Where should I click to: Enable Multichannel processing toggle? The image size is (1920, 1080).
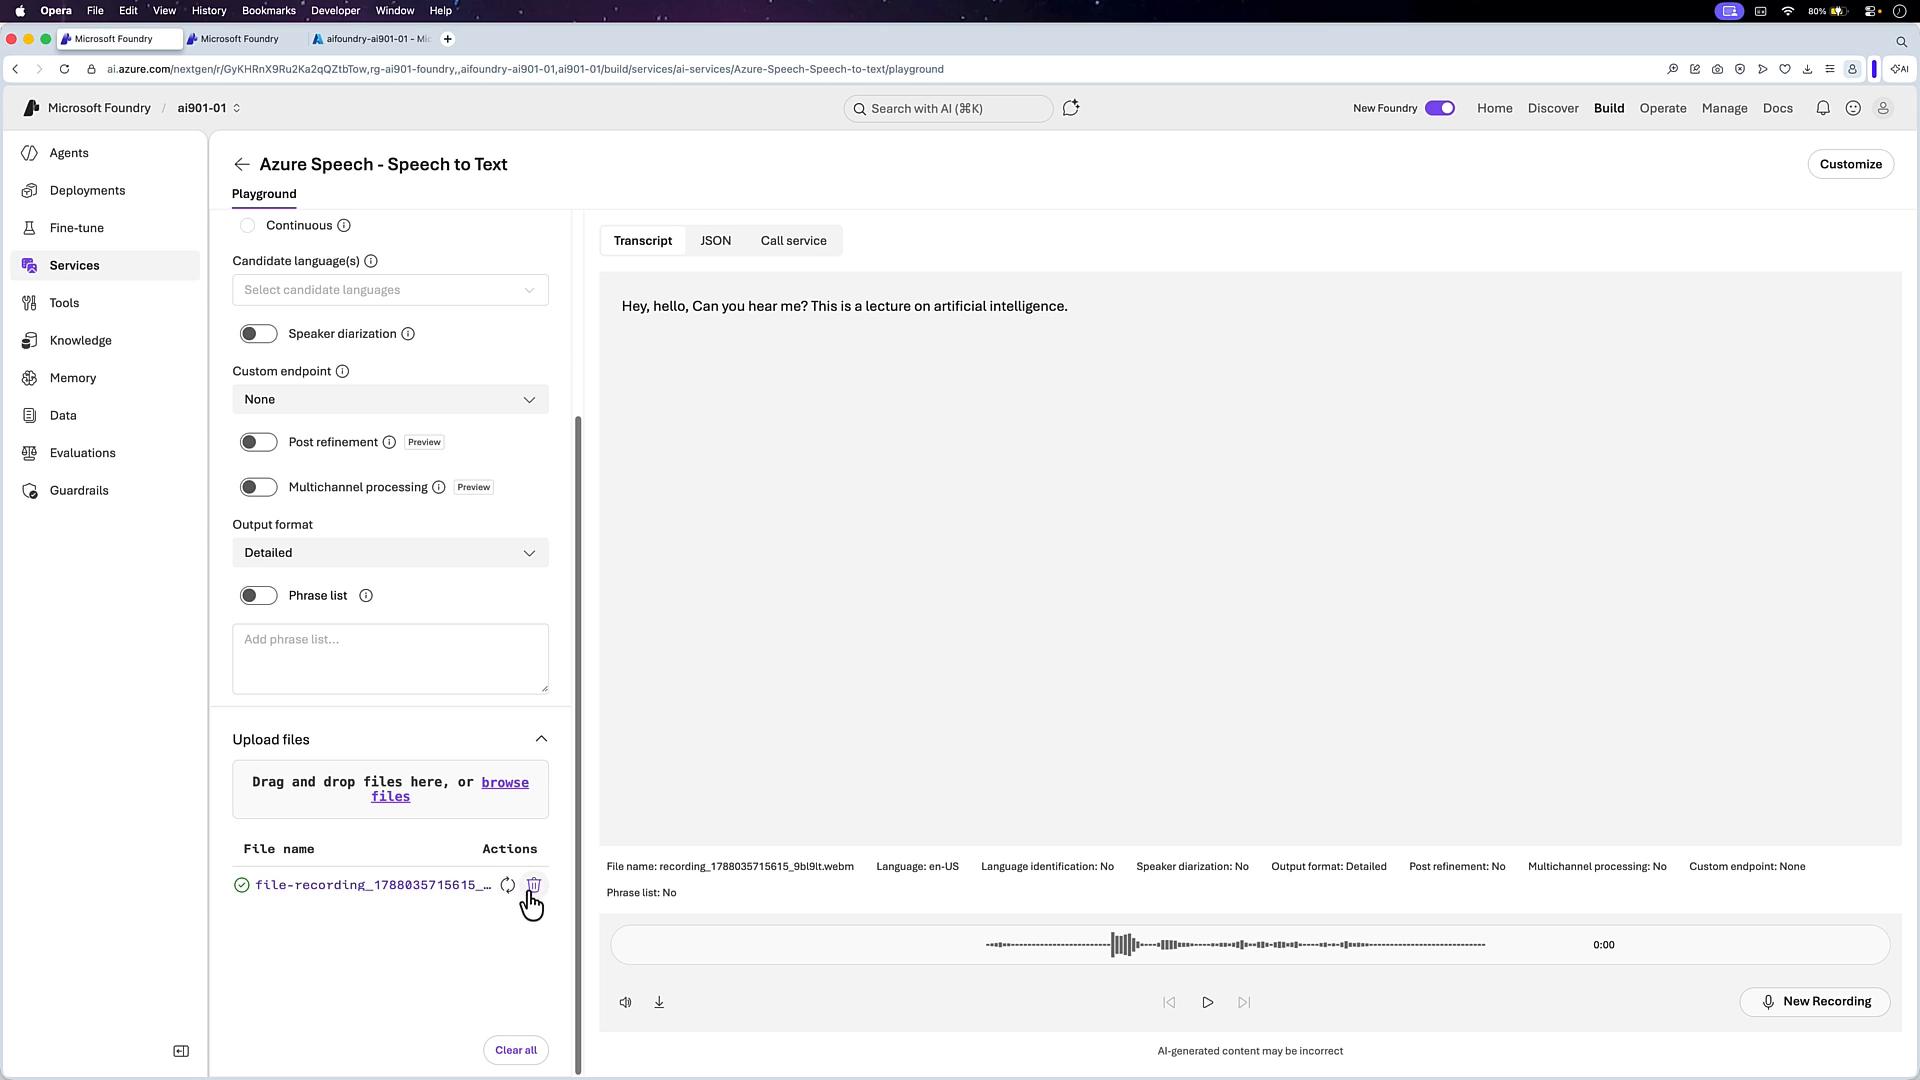click(258, 487)
